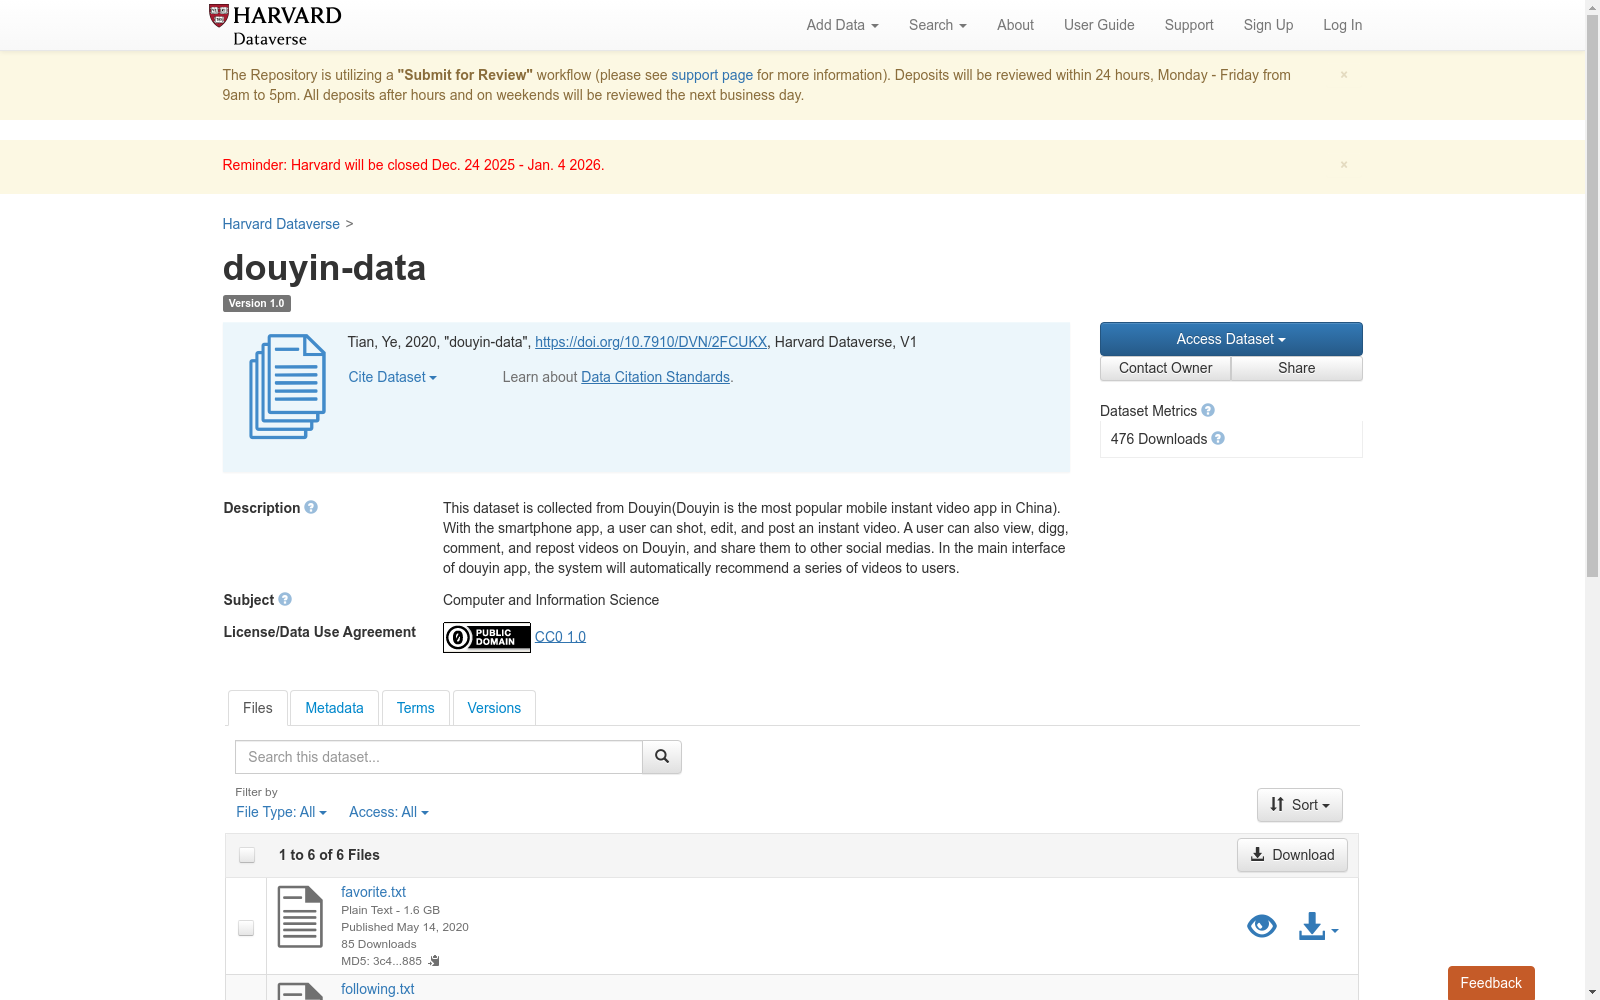Open the dataset DOI link
Viewport: 1600px width, 1000px height.
651,342
